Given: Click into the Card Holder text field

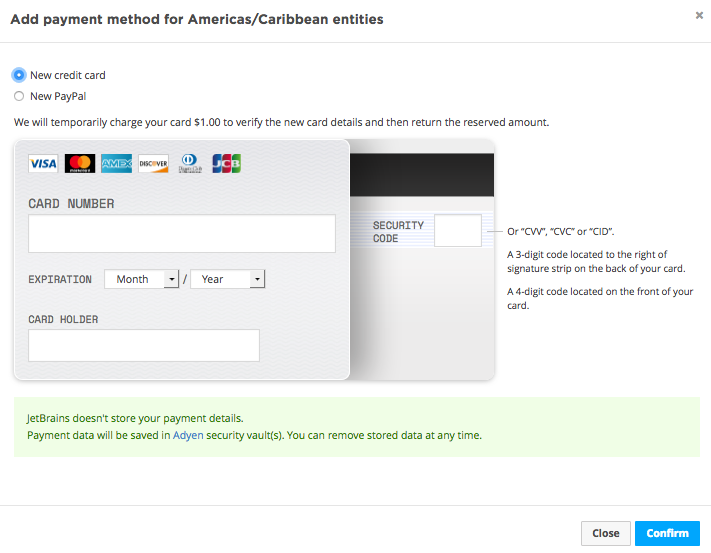Looking at the screenshot, I should click(143, 345).
